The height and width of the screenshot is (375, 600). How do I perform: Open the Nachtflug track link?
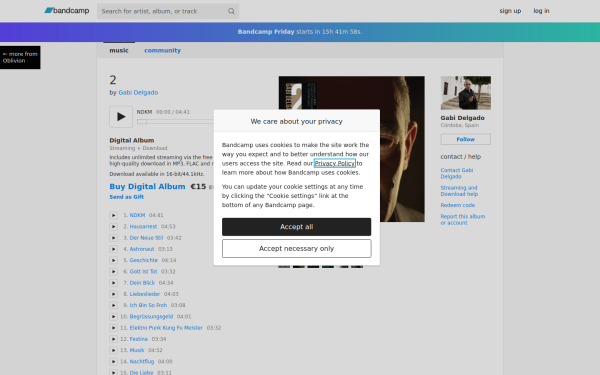coord(142,362)
